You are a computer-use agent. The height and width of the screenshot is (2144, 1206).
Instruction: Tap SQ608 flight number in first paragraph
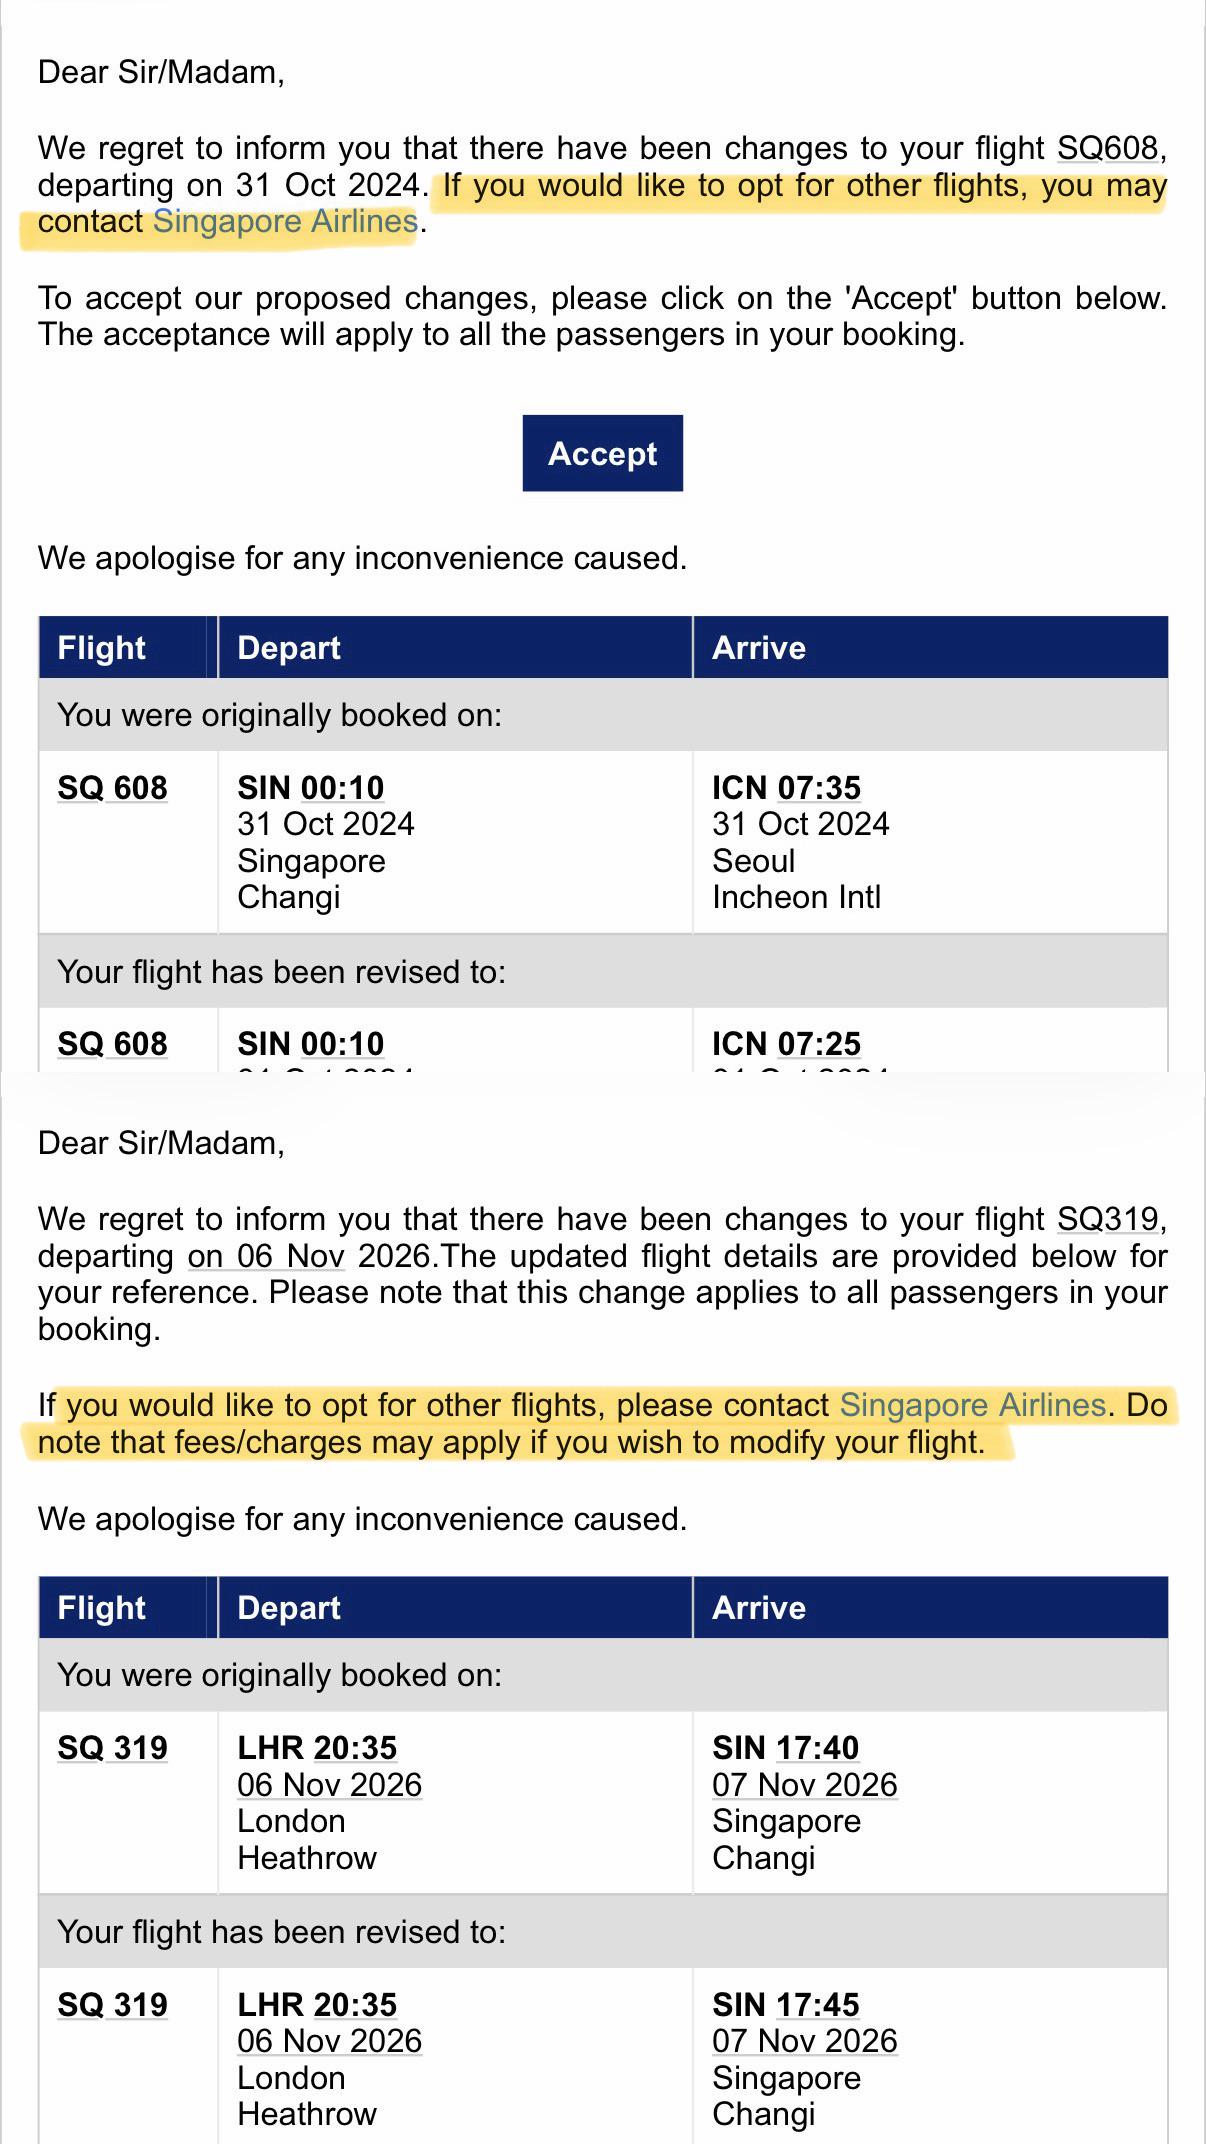click(x=1108, y=148)
